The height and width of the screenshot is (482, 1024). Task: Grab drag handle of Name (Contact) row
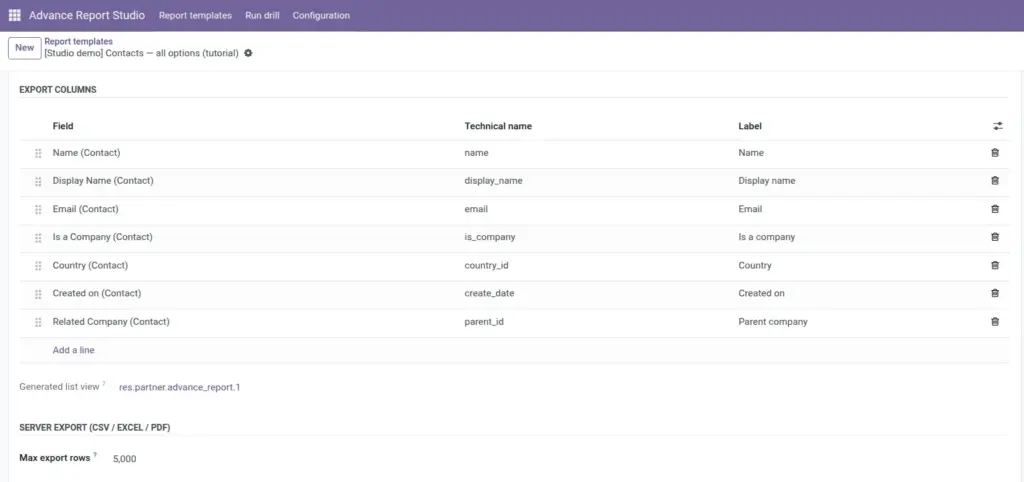pos(38,153)
